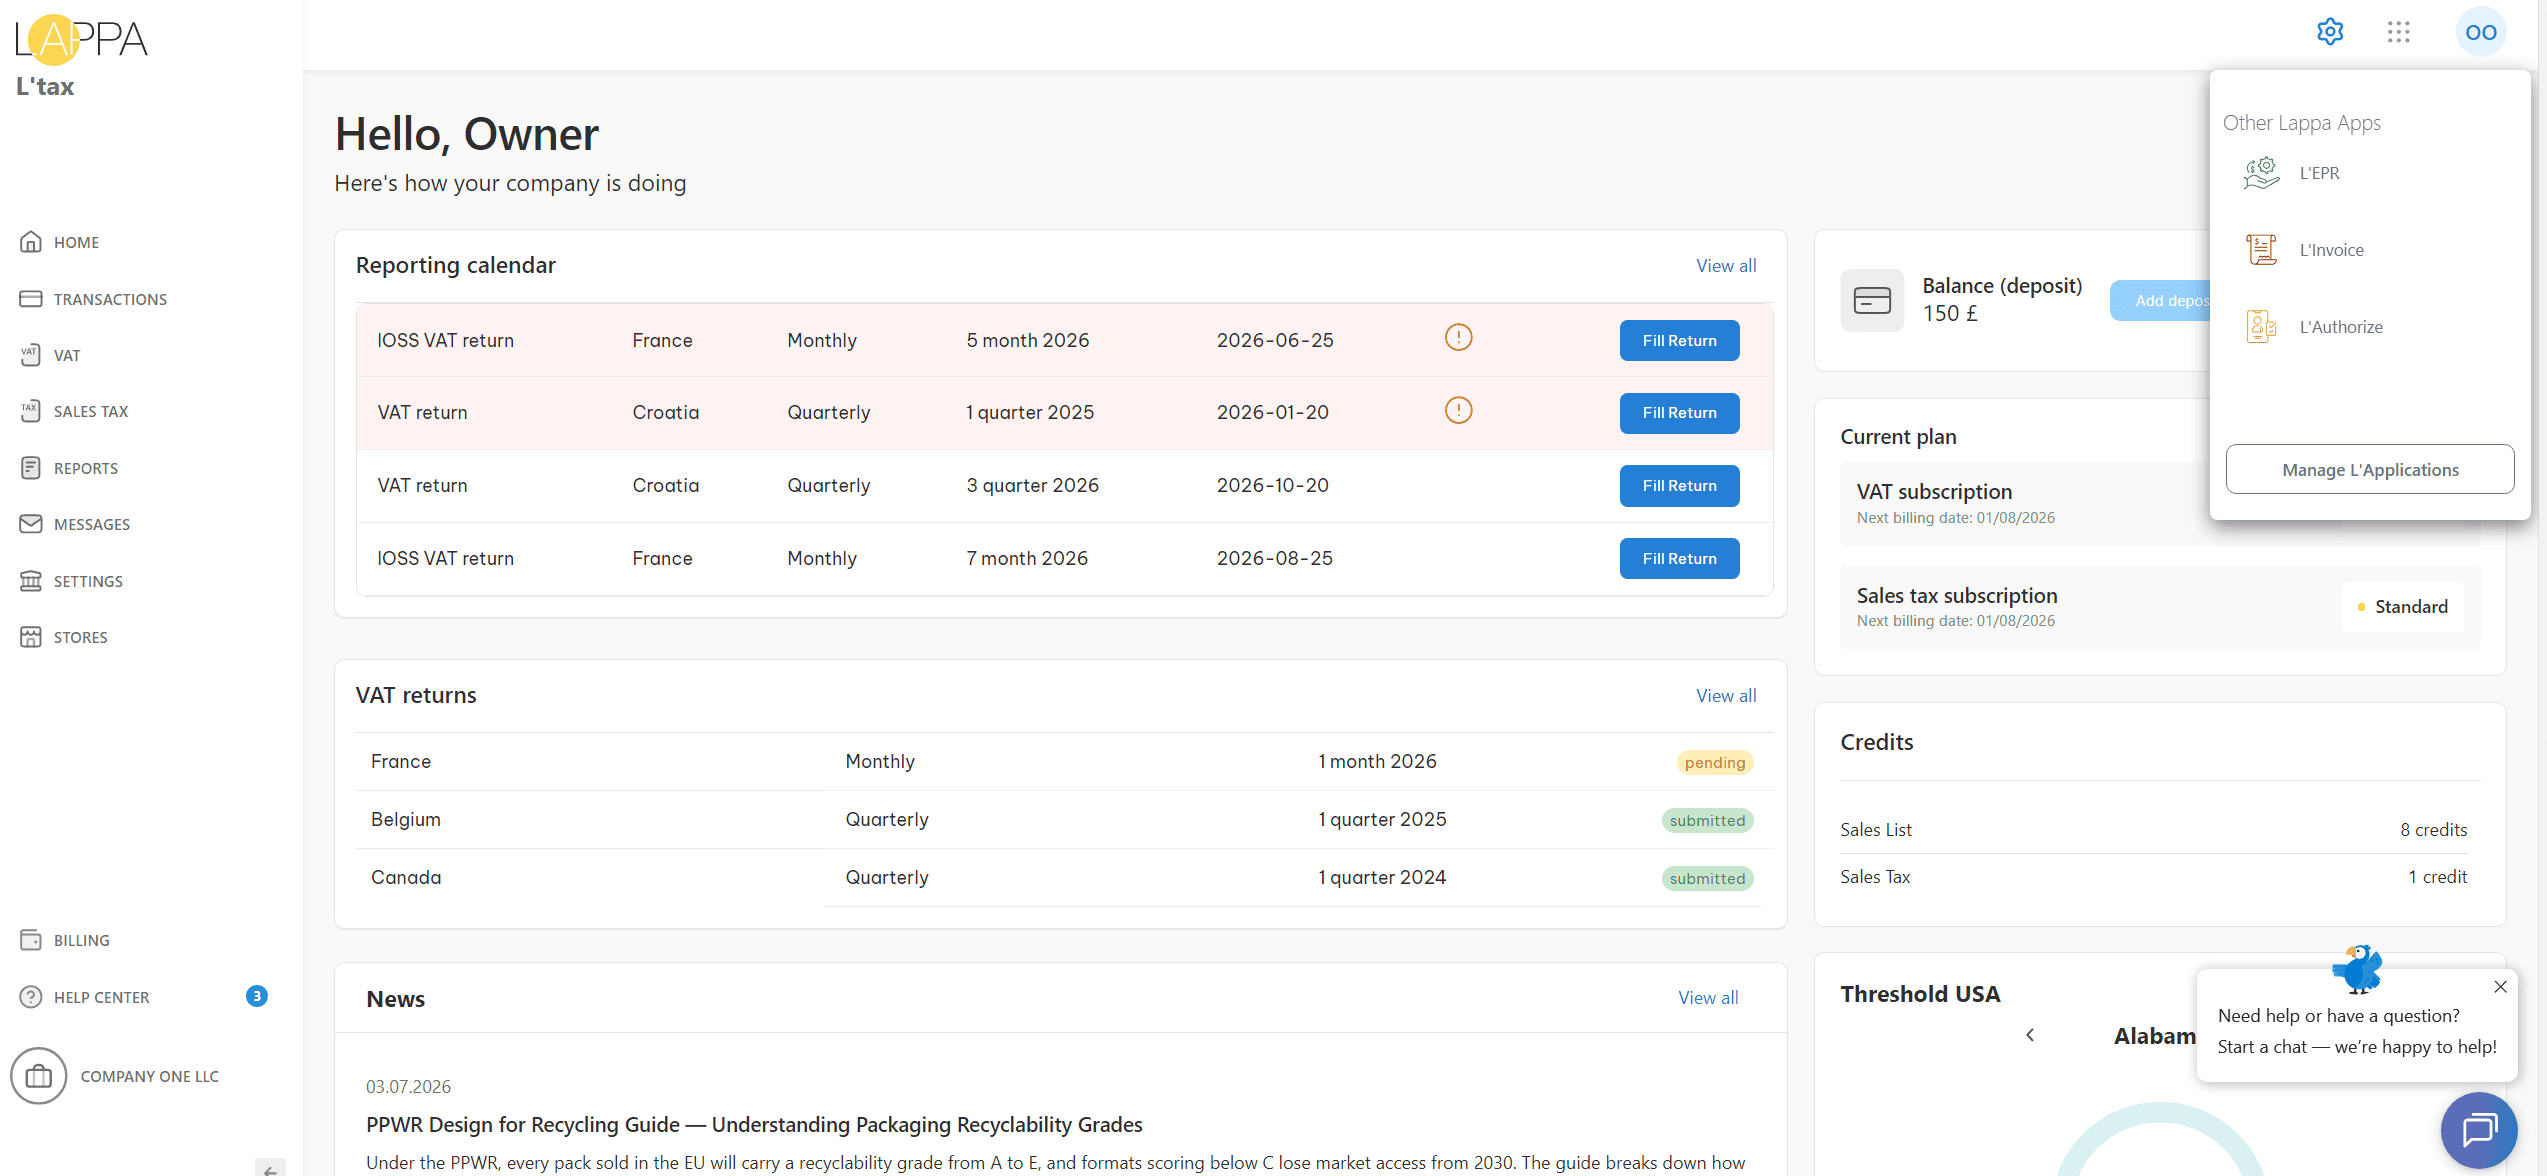View all VAT returns
2547x1176 pixels.
point(1726,696)
